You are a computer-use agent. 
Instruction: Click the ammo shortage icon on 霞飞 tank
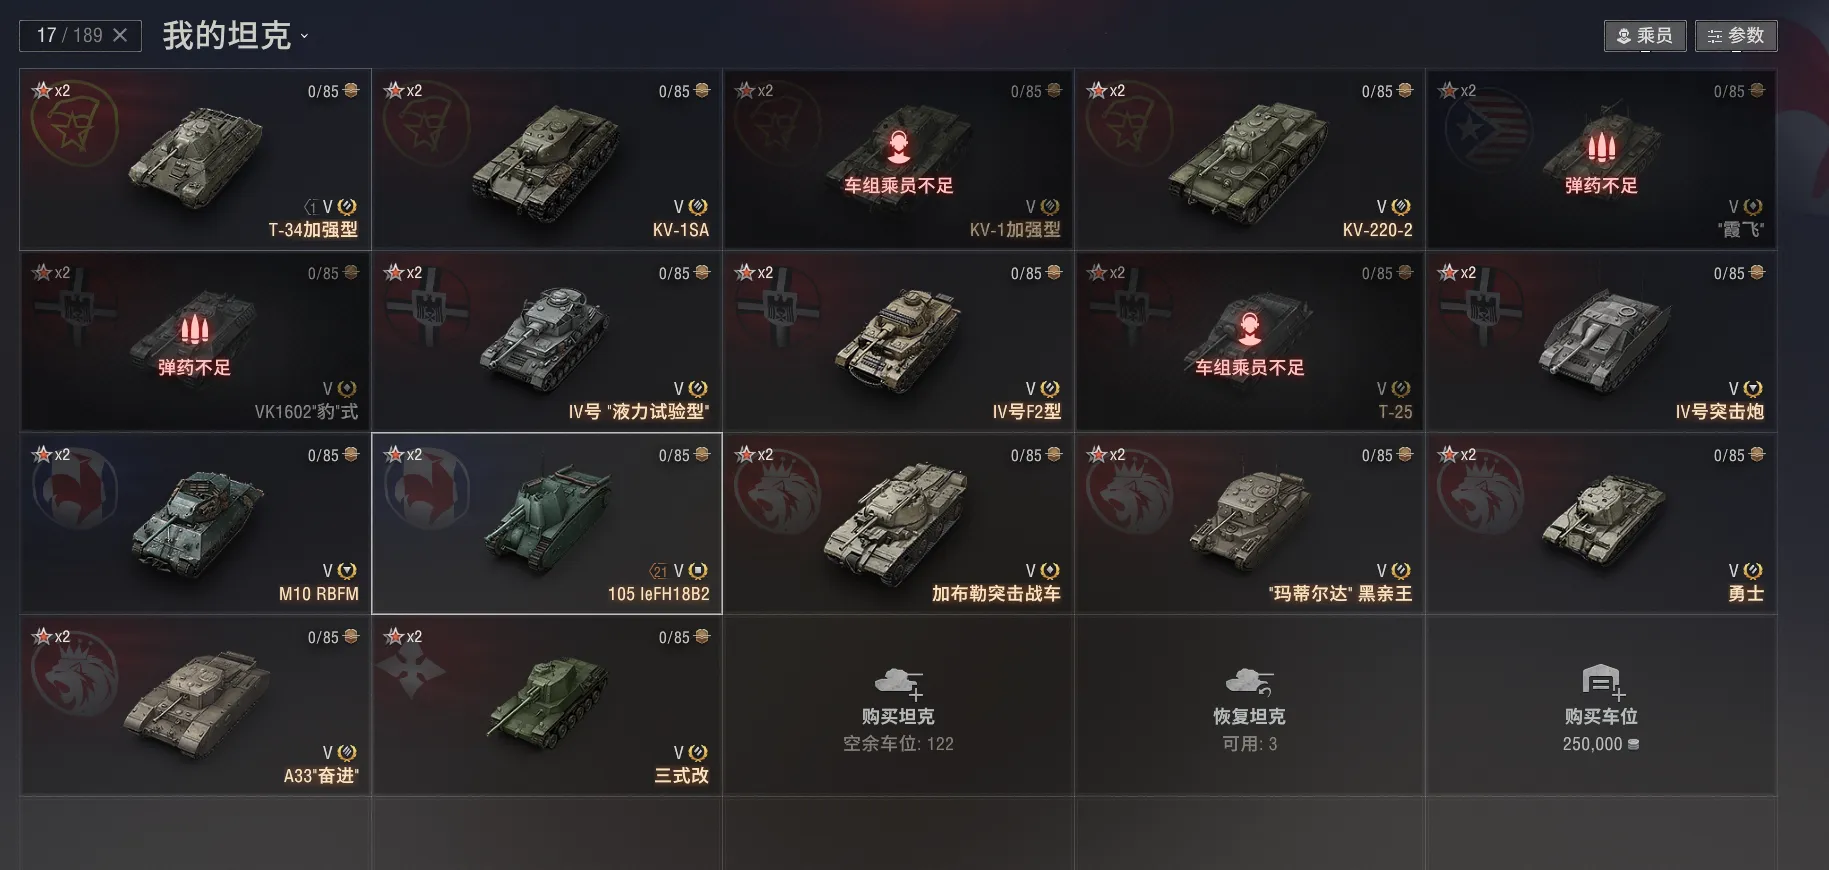(x=1601, y=148)
